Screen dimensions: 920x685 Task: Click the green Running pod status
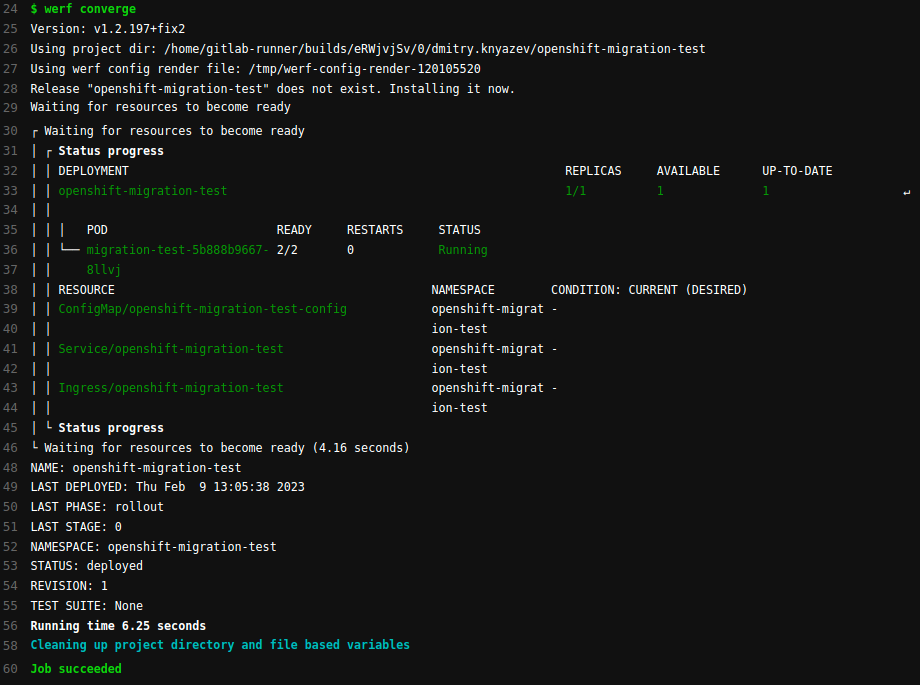point(463,250)
